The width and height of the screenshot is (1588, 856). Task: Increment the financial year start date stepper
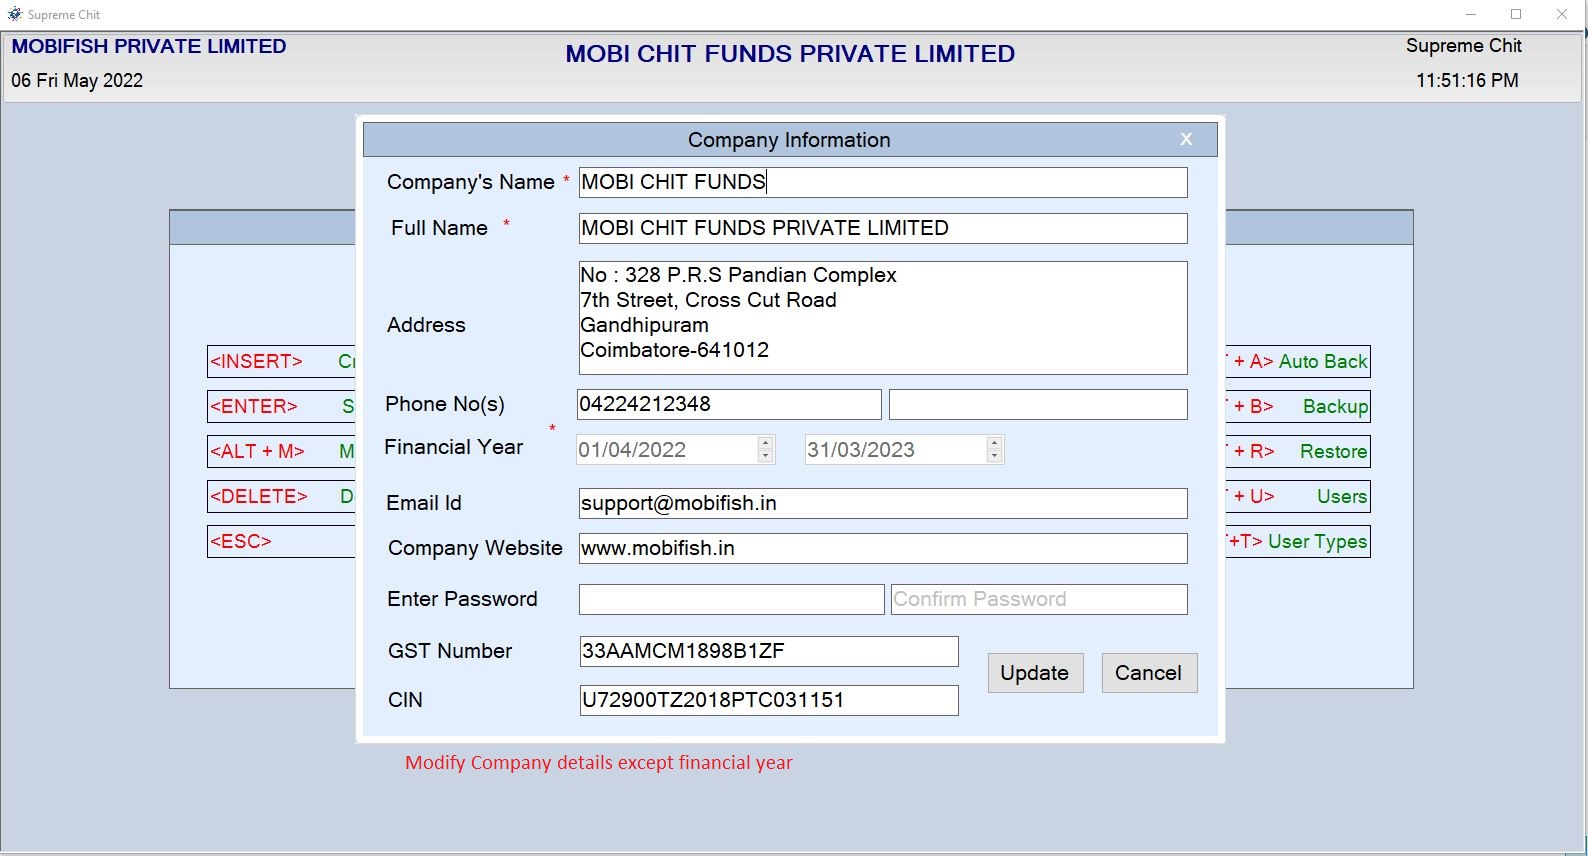(763, 443)
